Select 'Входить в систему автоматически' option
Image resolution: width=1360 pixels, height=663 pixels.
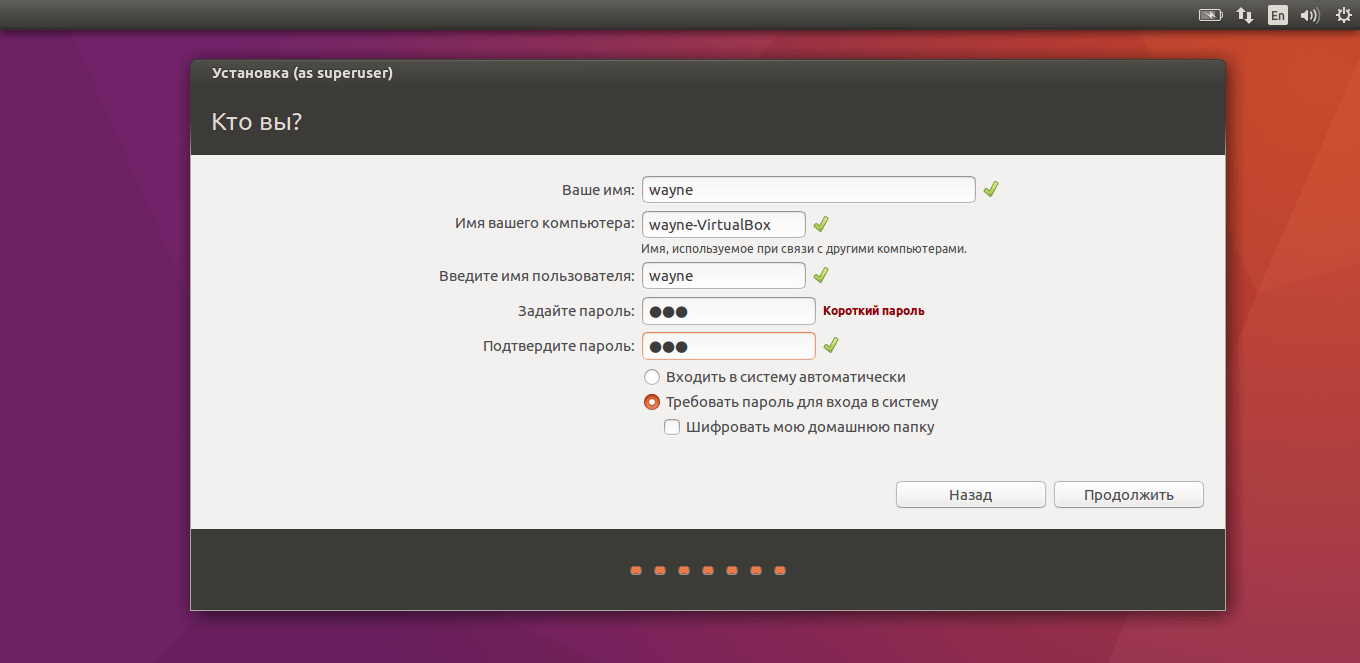(652, 377)
